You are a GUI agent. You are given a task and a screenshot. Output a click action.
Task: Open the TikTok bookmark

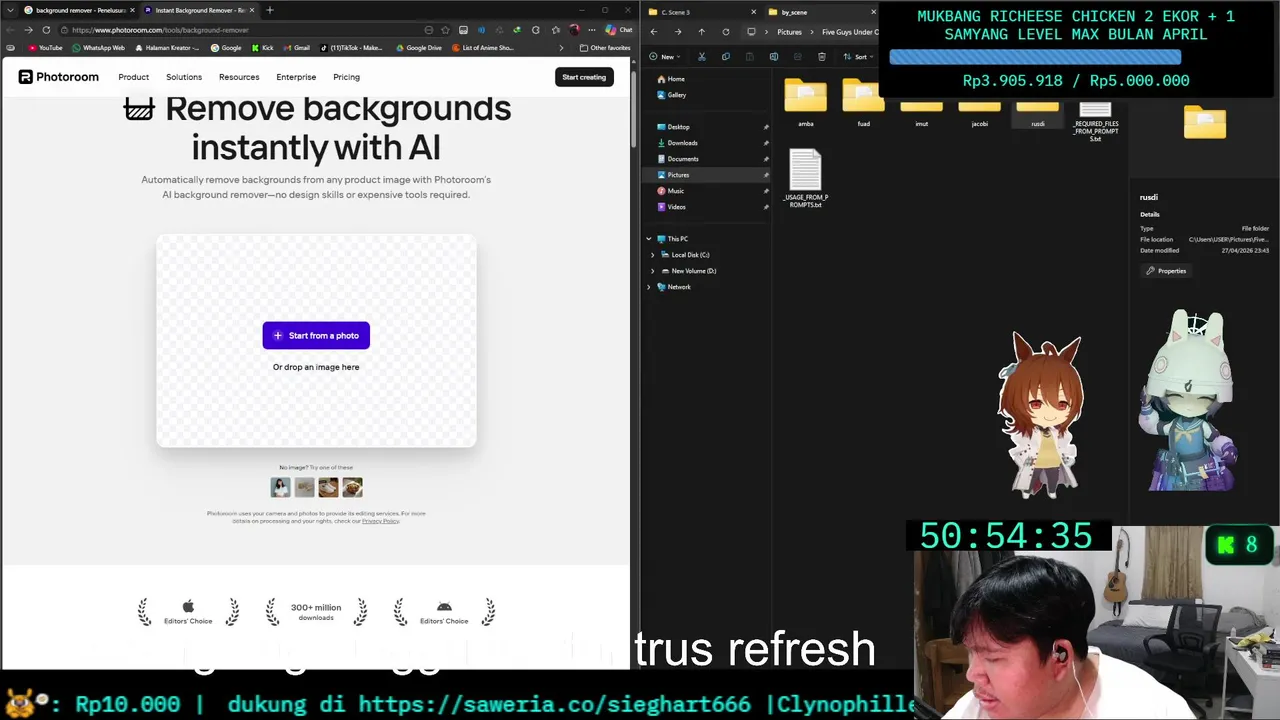click(351, 47)
